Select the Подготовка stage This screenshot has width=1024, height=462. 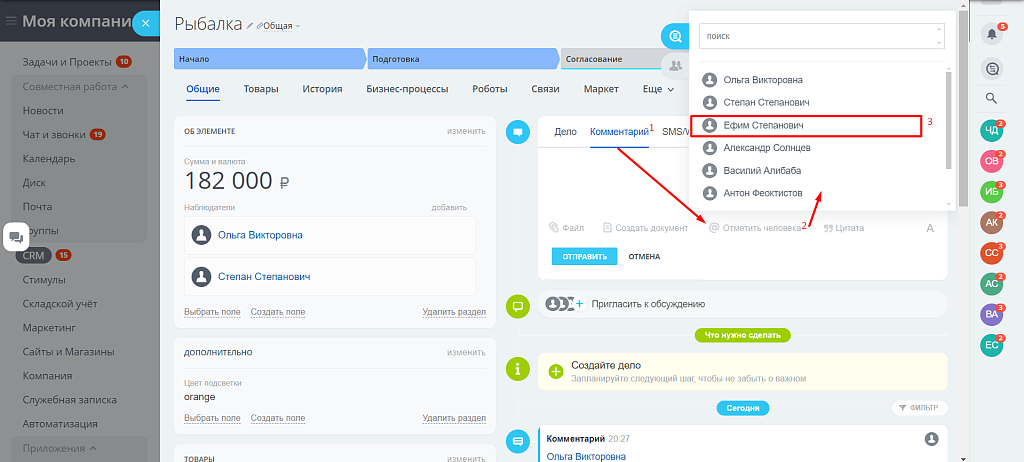[462, 59]
